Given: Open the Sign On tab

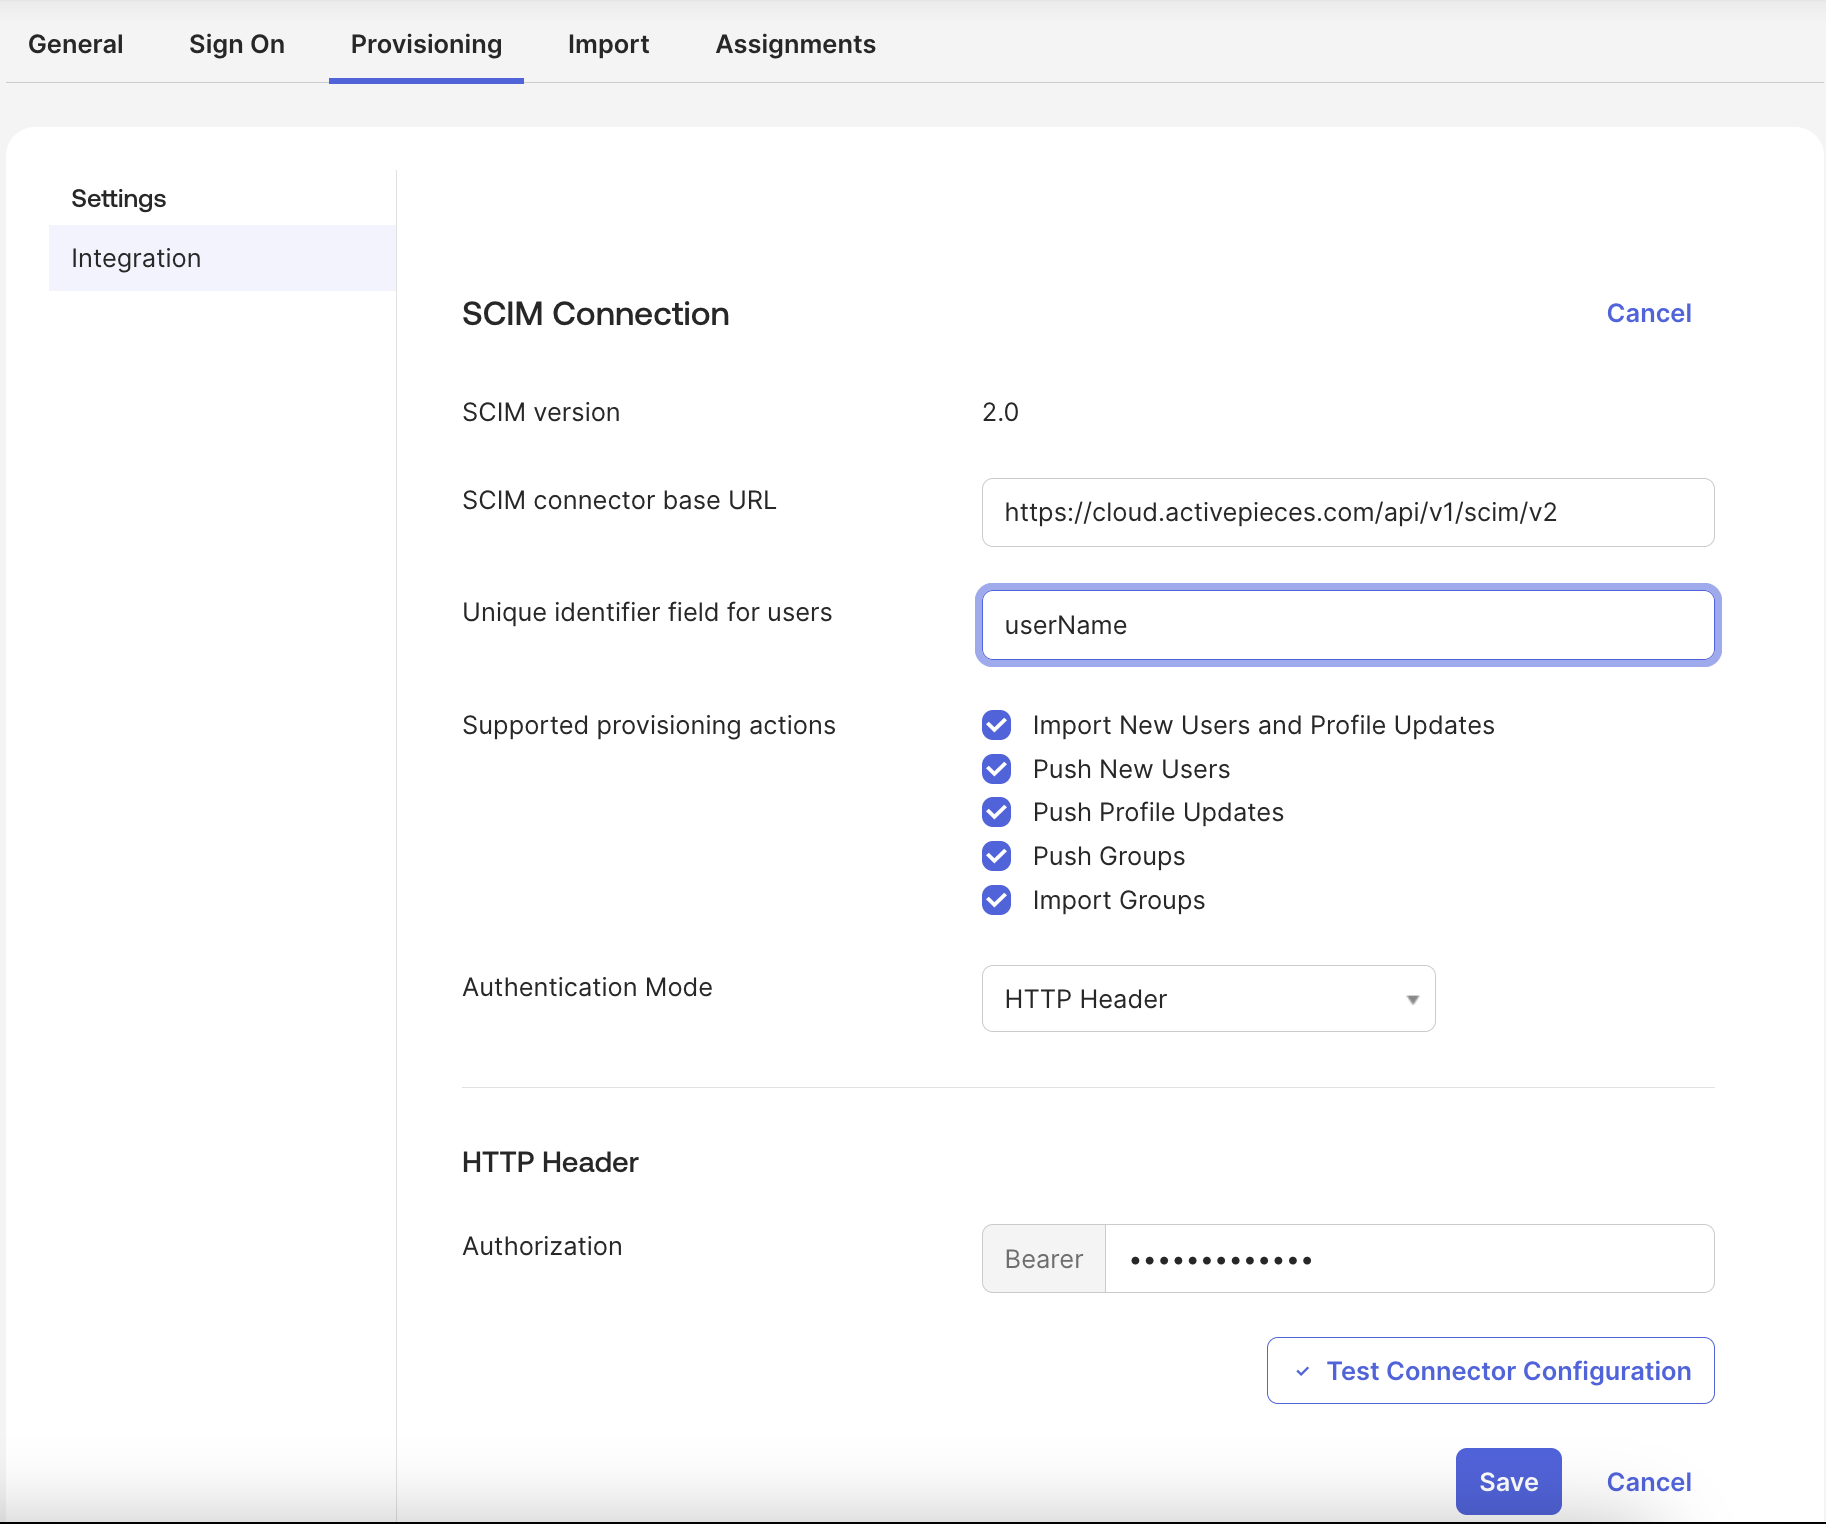Looking at the screenshot, I should pyautogui.click(x=236, y=44).
